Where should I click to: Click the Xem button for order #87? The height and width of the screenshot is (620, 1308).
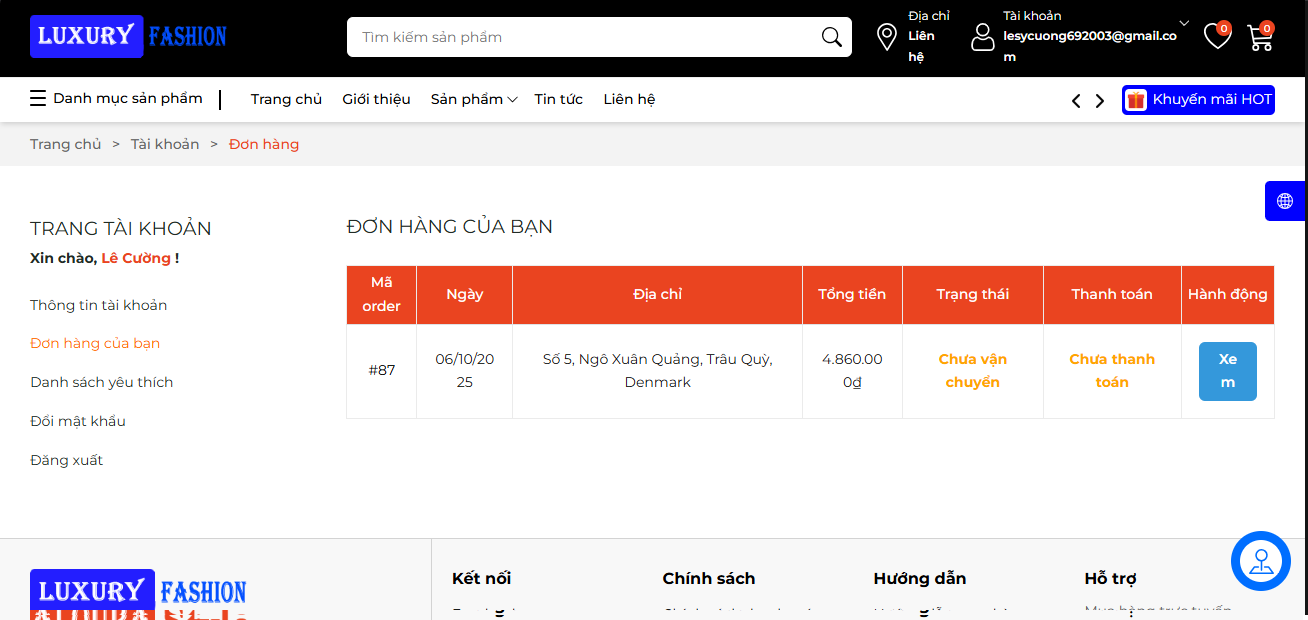(x=1227, y=371)
